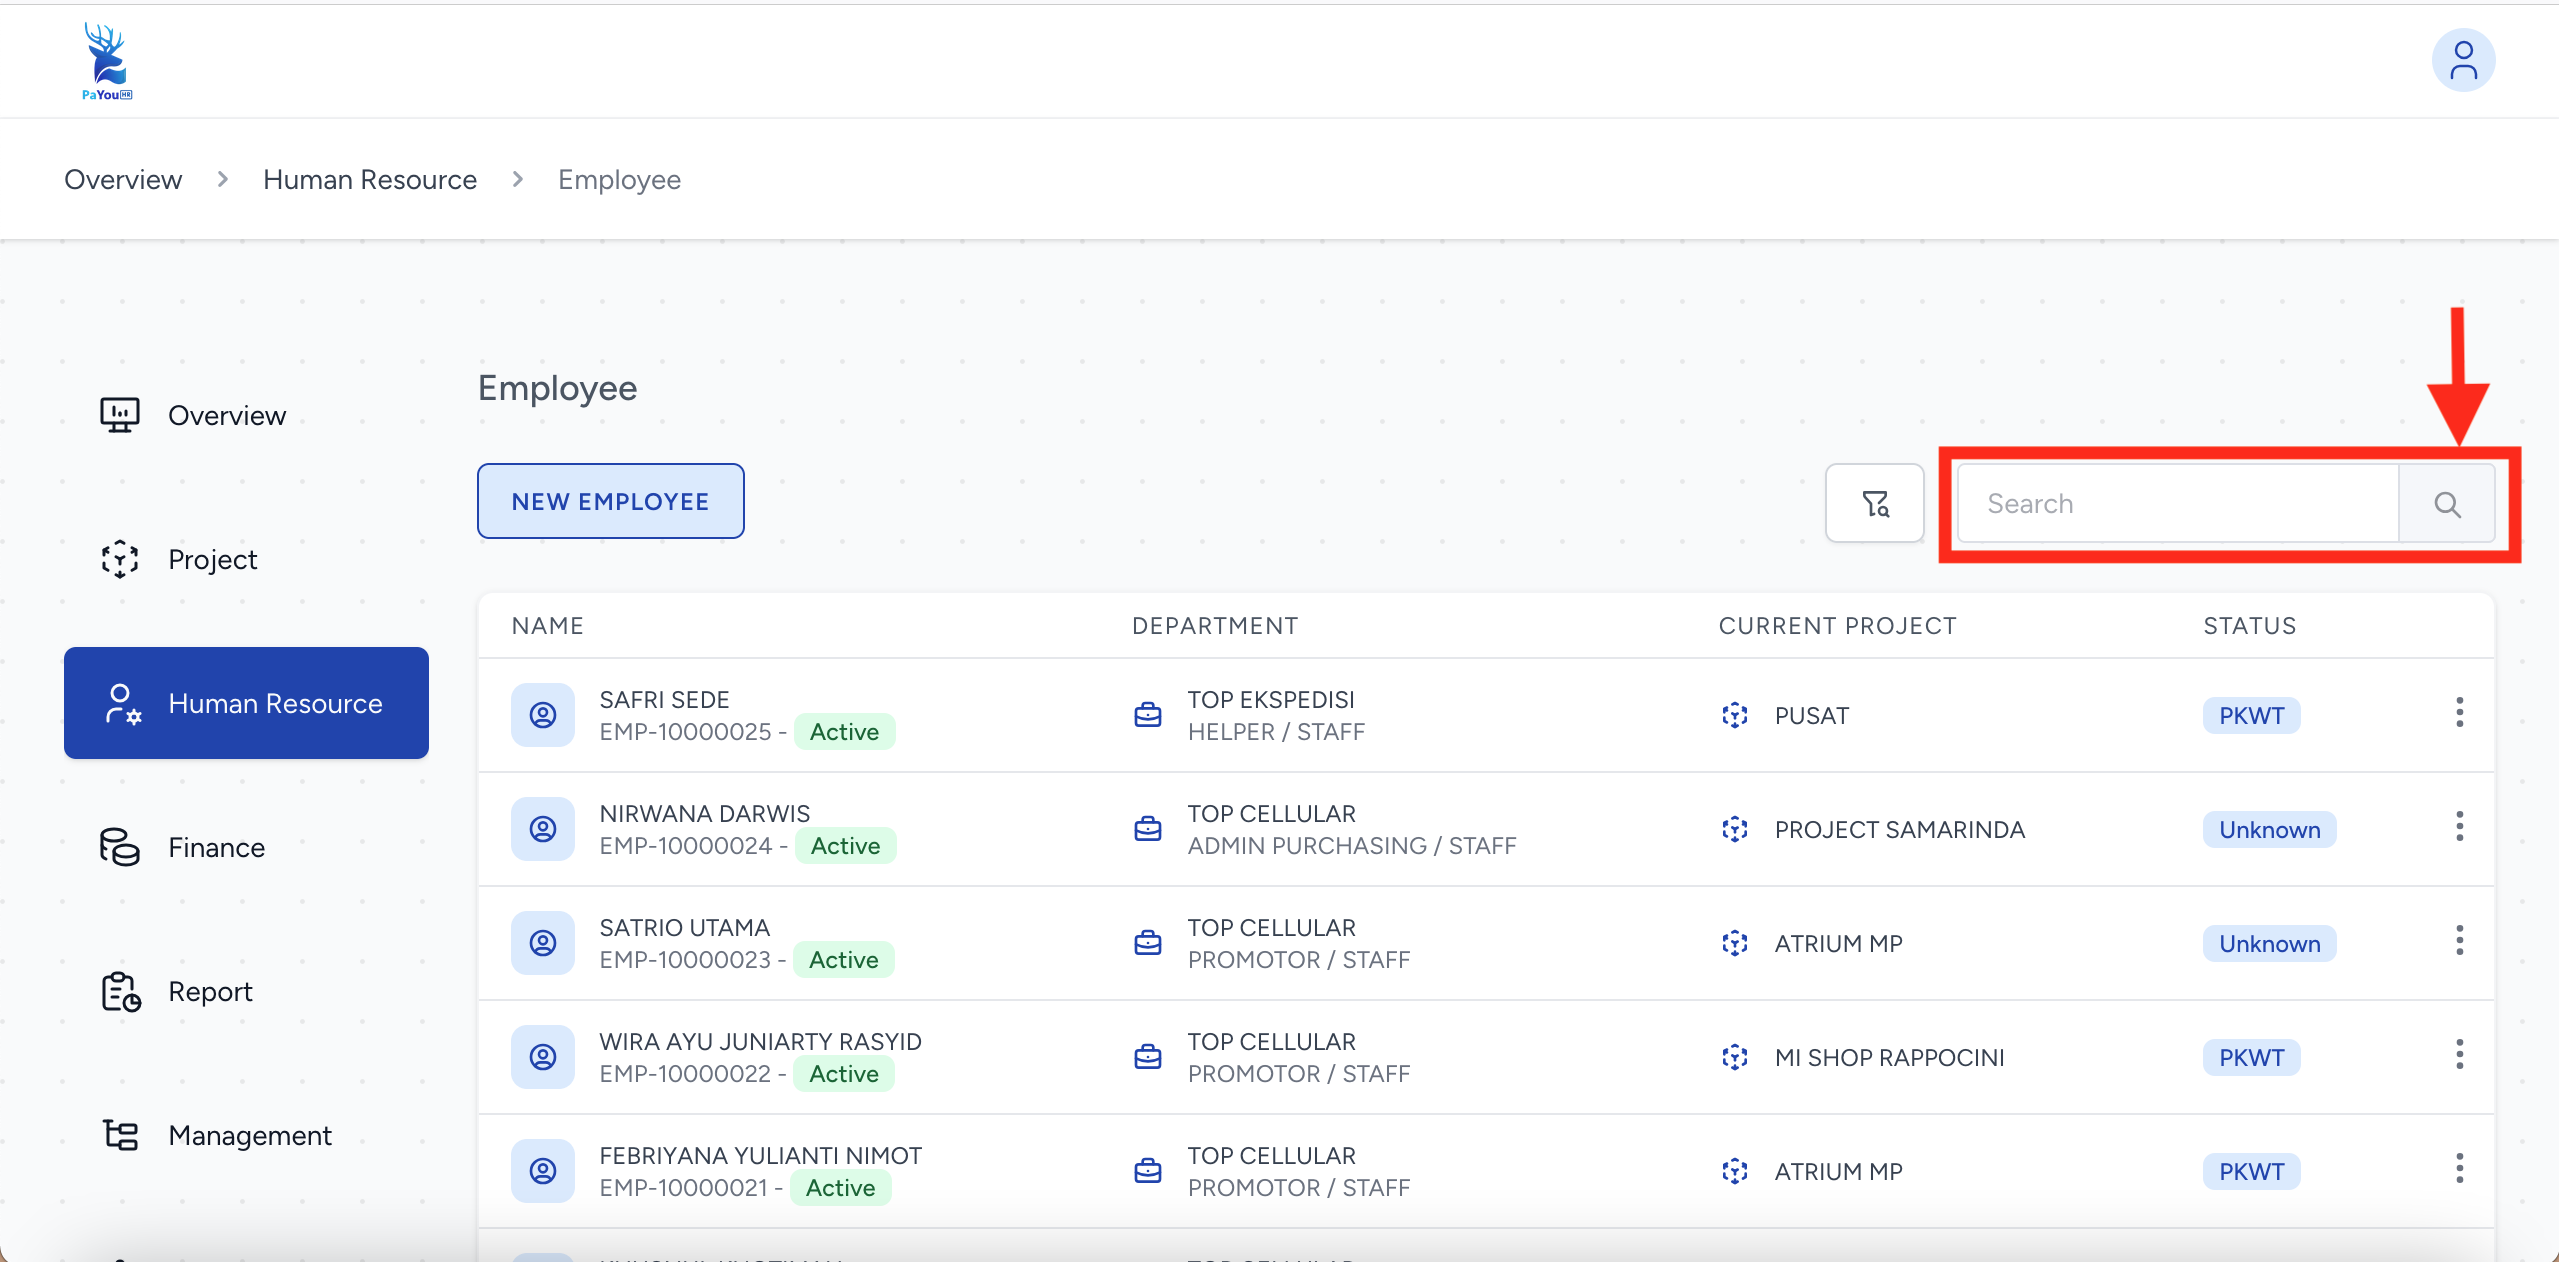Focus the Search input field

2176,504
